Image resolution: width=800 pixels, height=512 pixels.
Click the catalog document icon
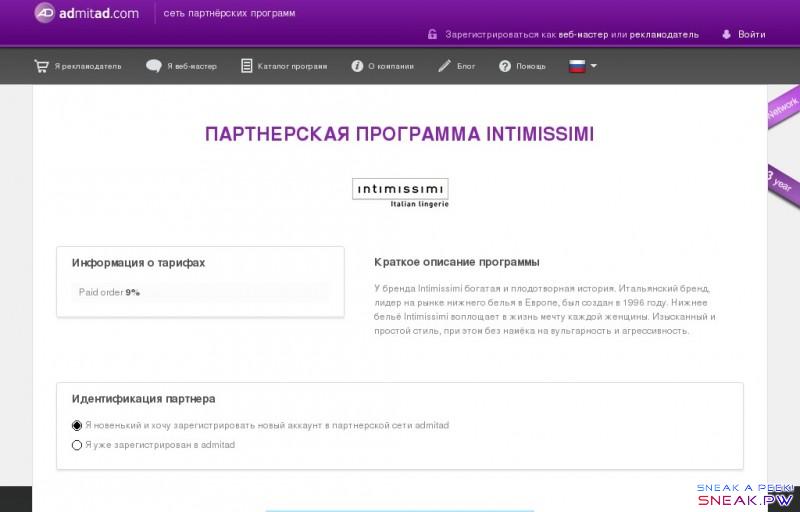click(246, 66)
